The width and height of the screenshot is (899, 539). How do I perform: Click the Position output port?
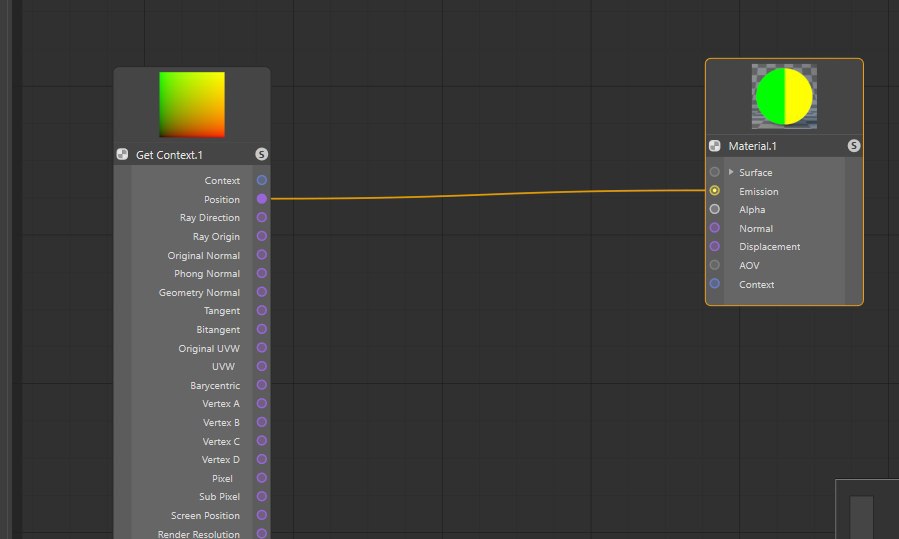[x=261, y=199]
